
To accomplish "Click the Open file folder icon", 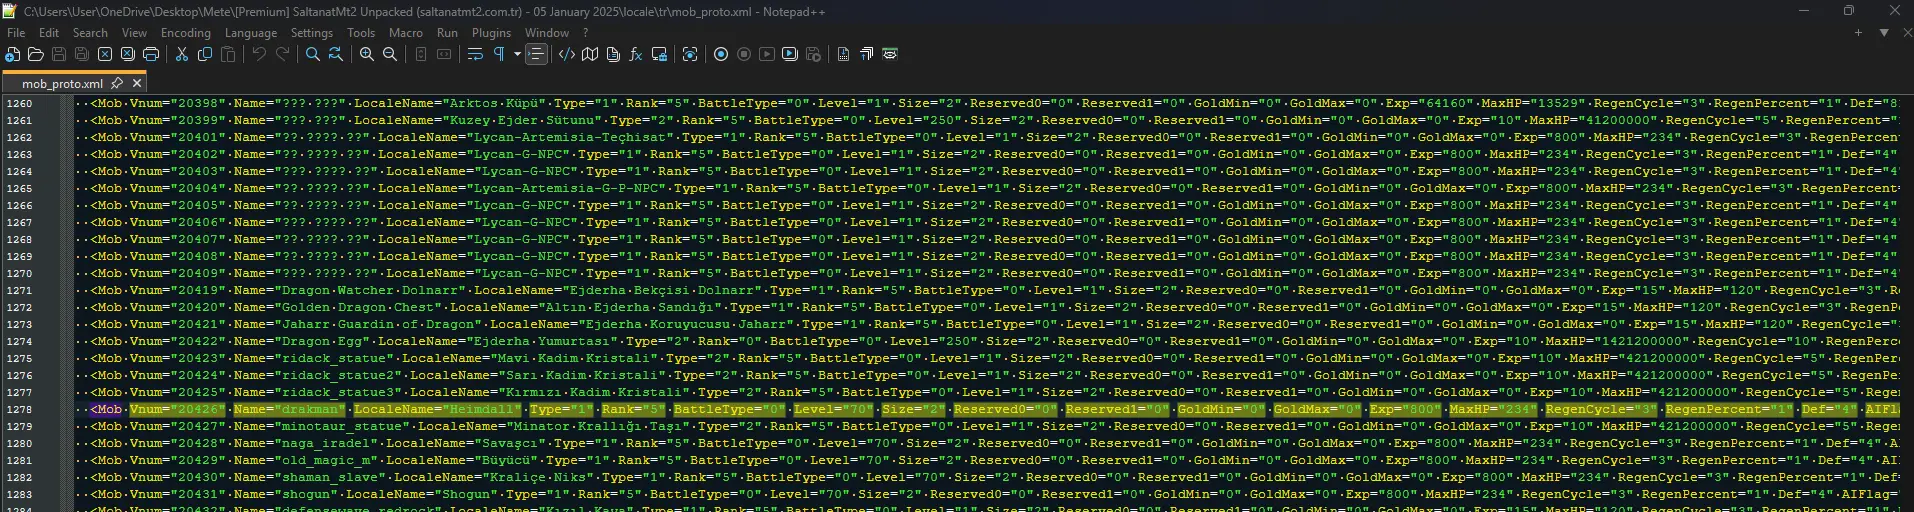I will 36,54.
